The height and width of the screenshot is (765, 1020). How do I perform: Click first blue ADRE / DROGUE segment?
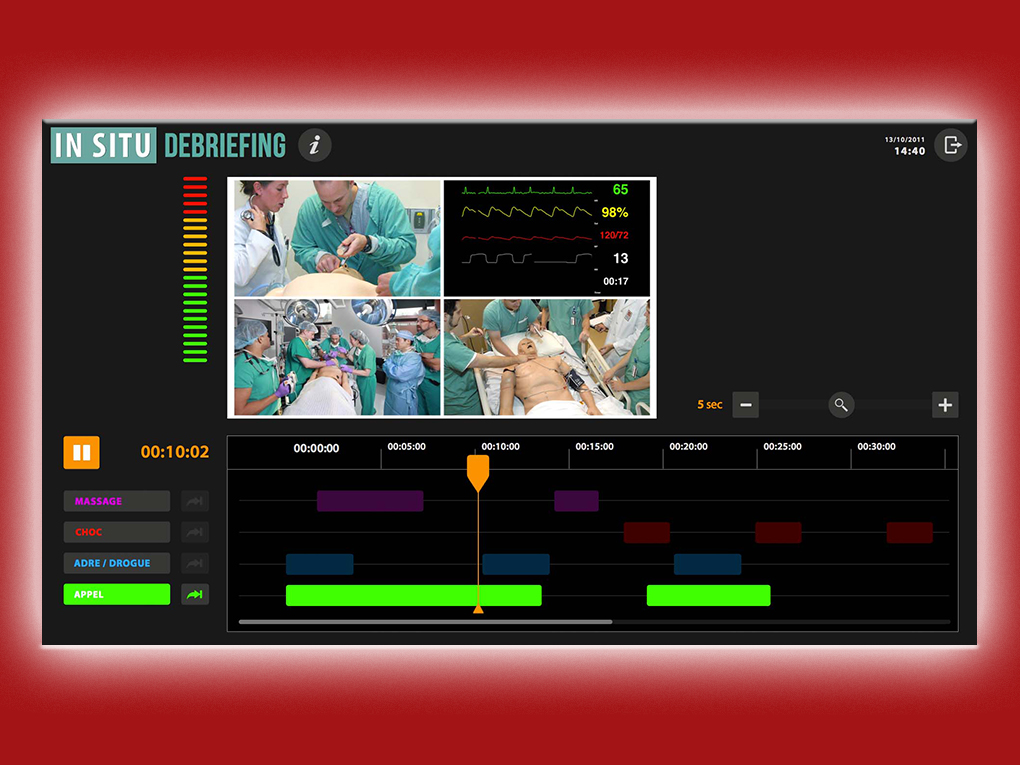(319, 564)
